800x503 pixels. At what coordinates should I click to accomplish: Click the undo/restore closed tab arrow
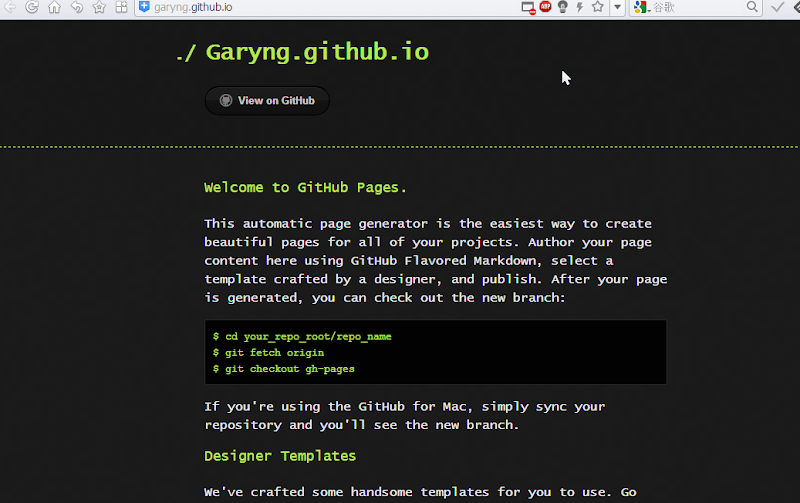[x=77, y=7]
